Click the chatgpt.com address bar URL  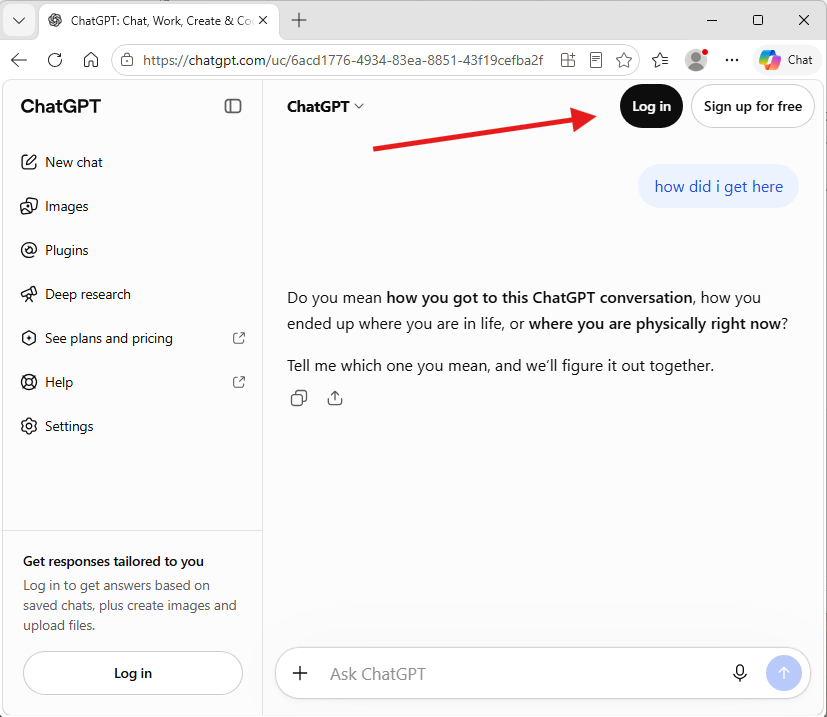pyautogui.click(x=343, y=61)
